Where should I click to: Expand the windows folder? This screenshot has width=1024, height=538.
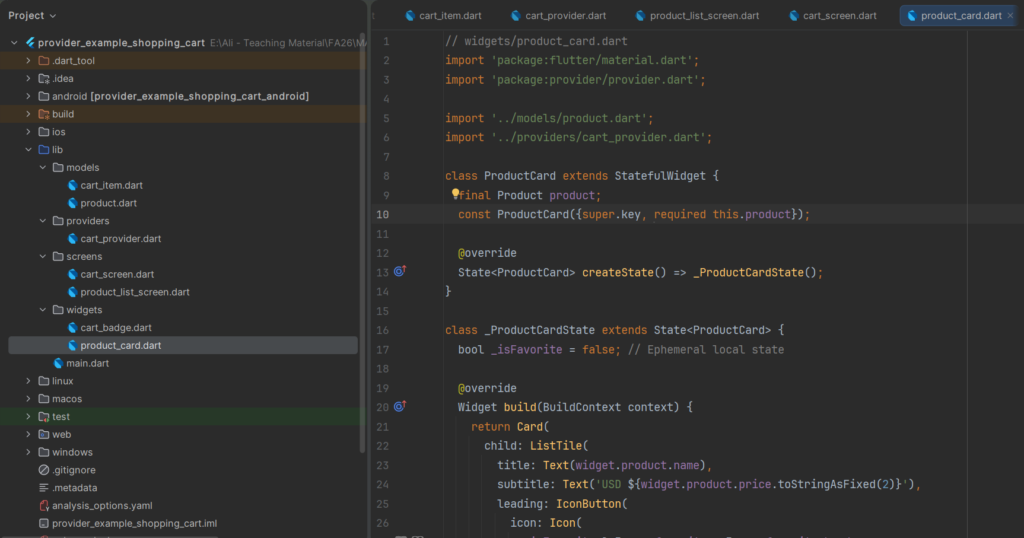pos(28,452)
